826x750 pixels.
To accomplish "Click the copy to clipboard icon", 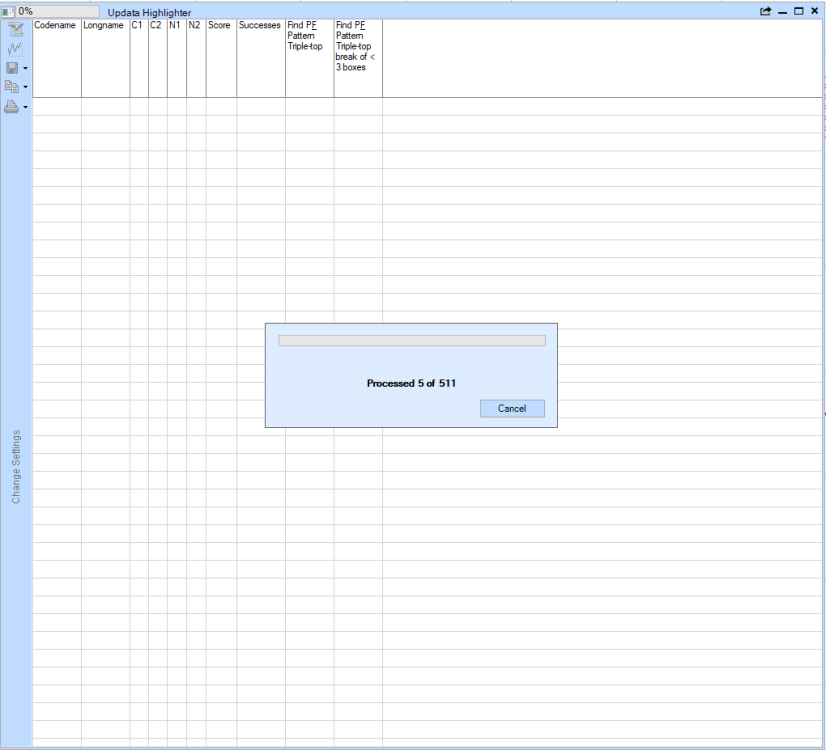I will click(11, 86).
